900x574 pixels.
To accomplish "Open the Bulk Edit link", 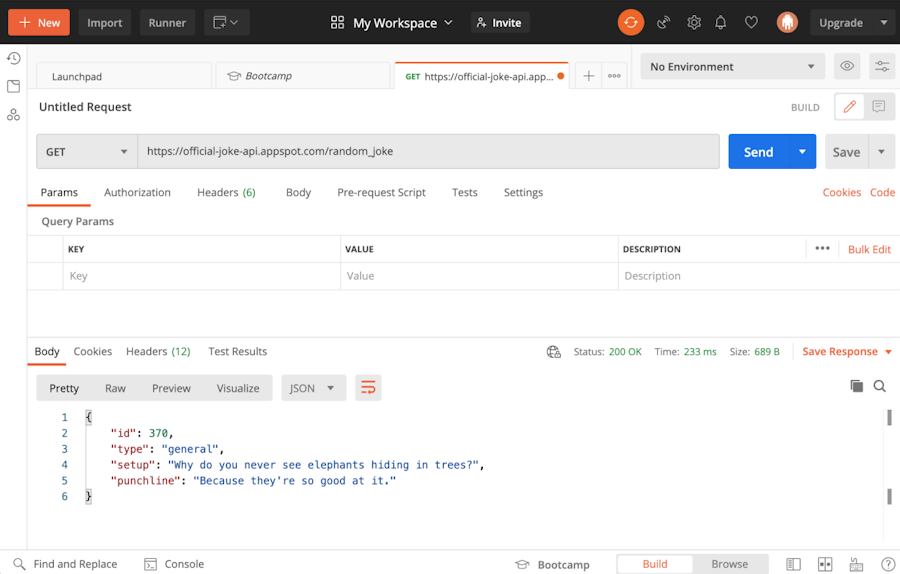I will pyautogui.click(x=869, y=249).
